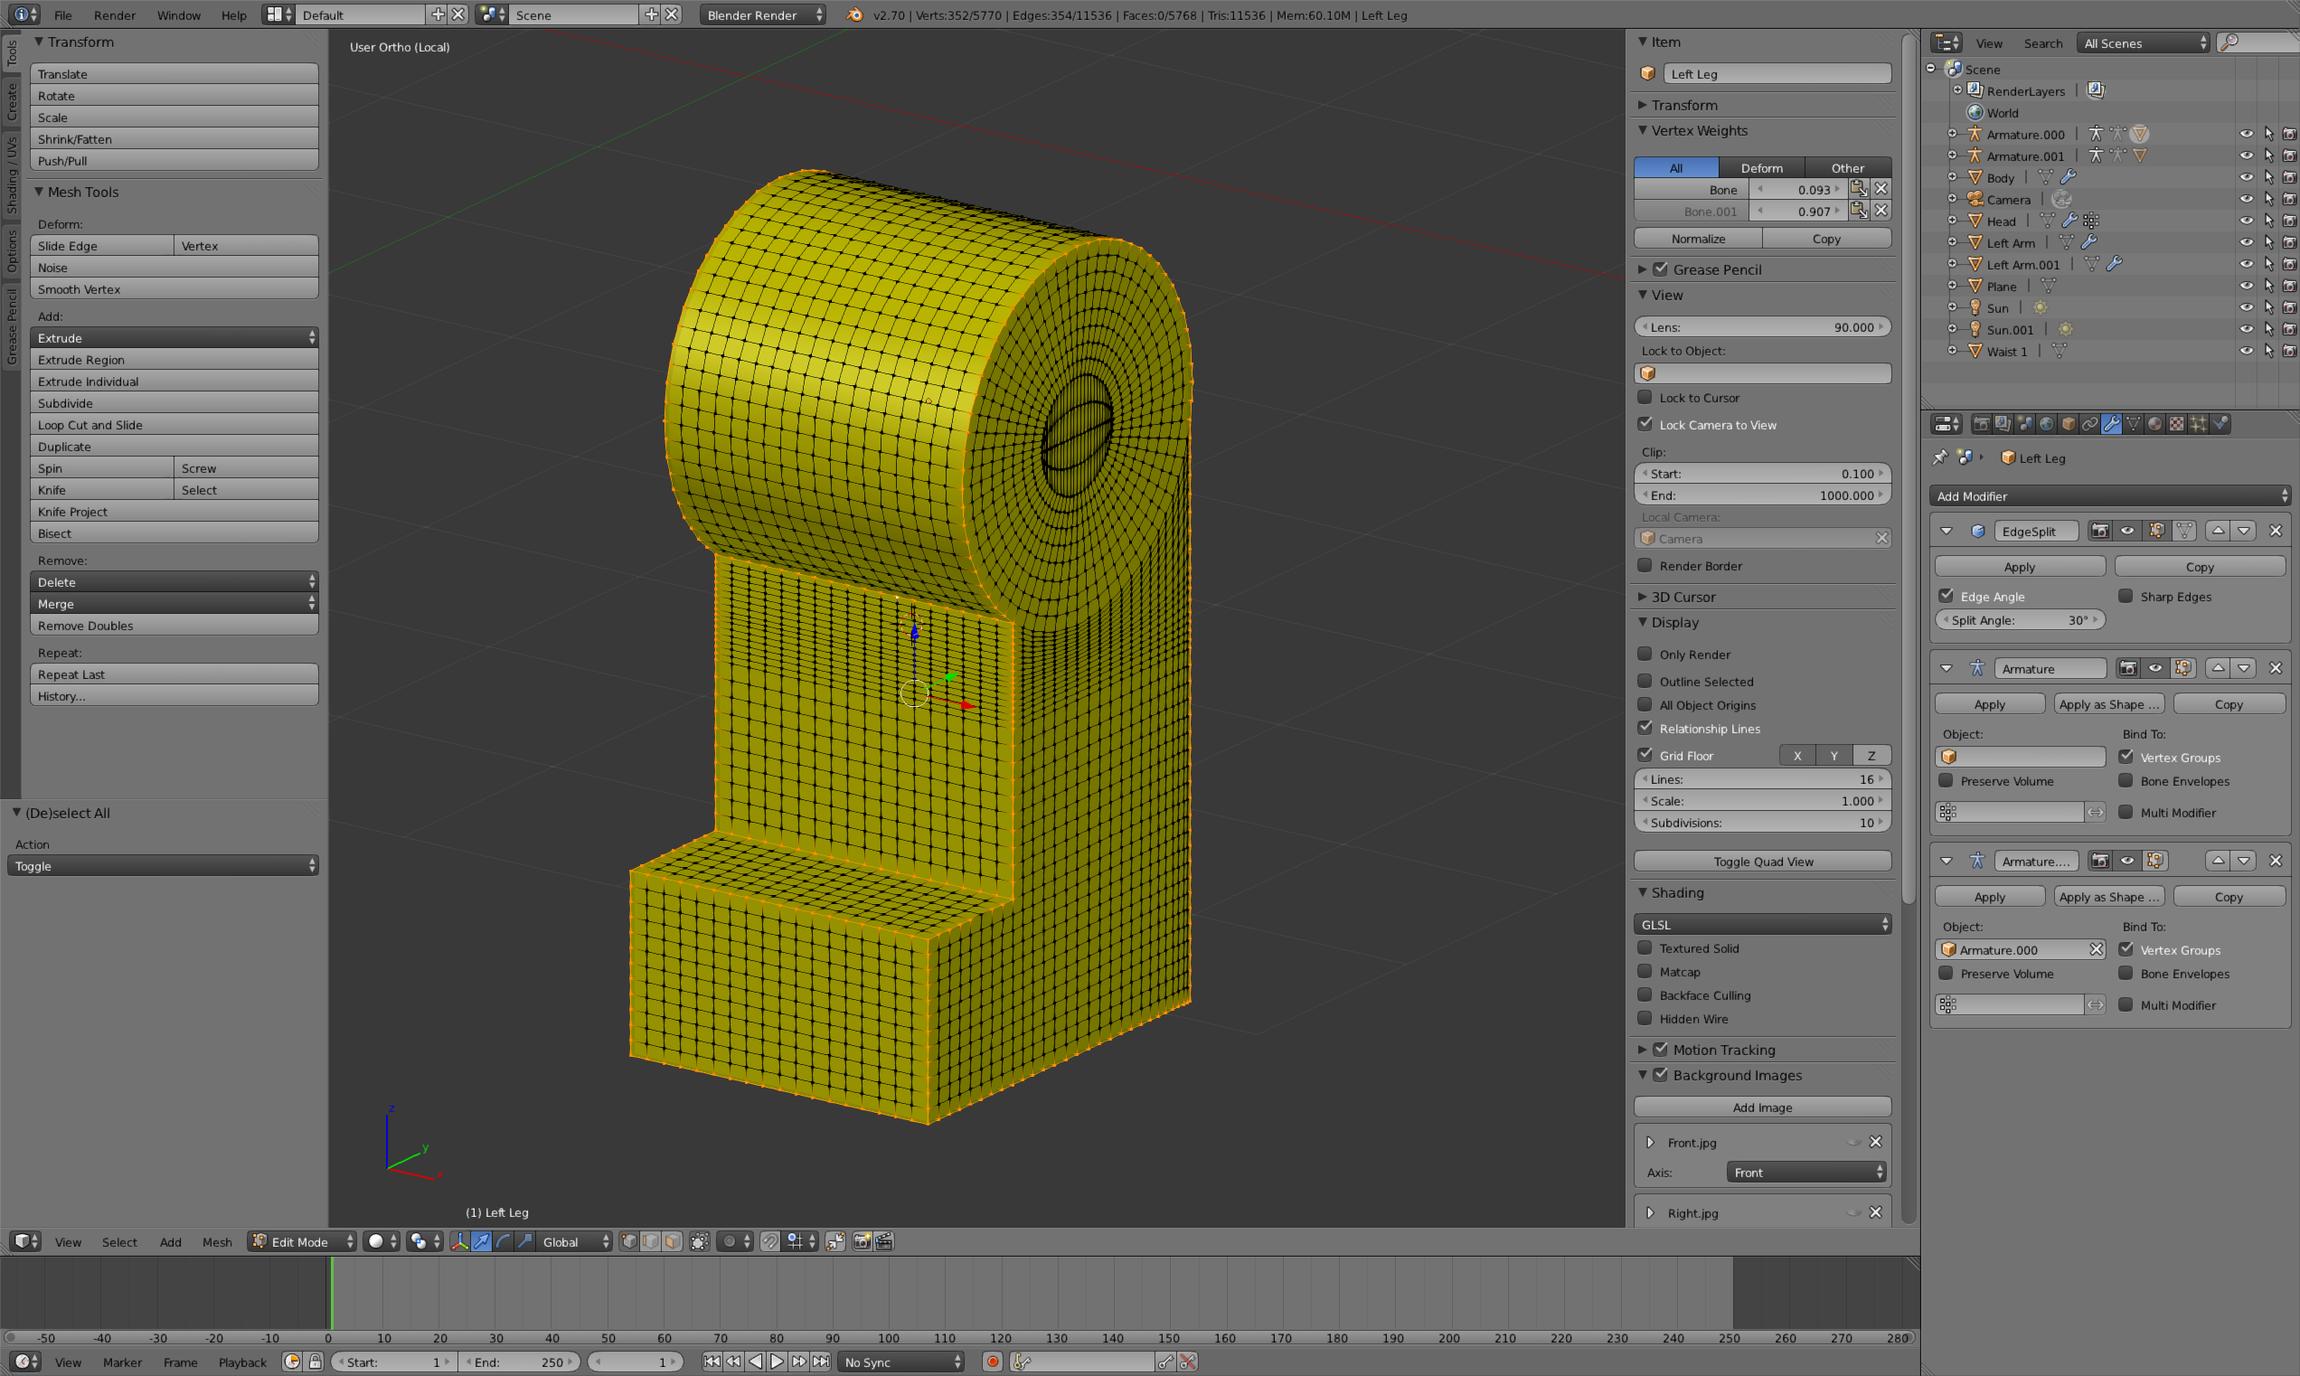Viewport: 2300px width, 1376px height.
Task: Toggle EdgeSplit edit-mode display icon
Action: [x=2156, y=531]
